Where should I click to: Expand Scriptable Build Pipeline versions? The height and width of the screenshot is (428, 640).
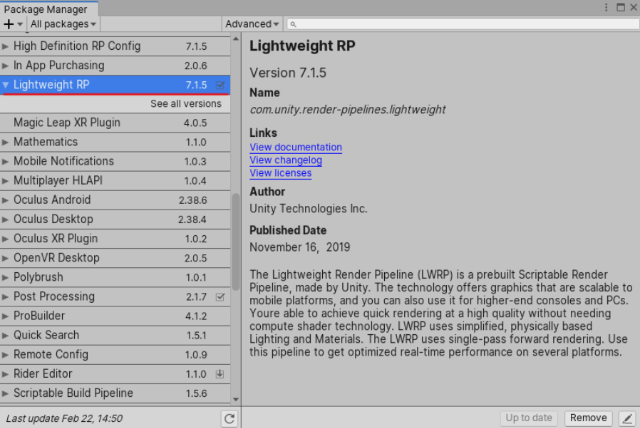coord(5,393)
